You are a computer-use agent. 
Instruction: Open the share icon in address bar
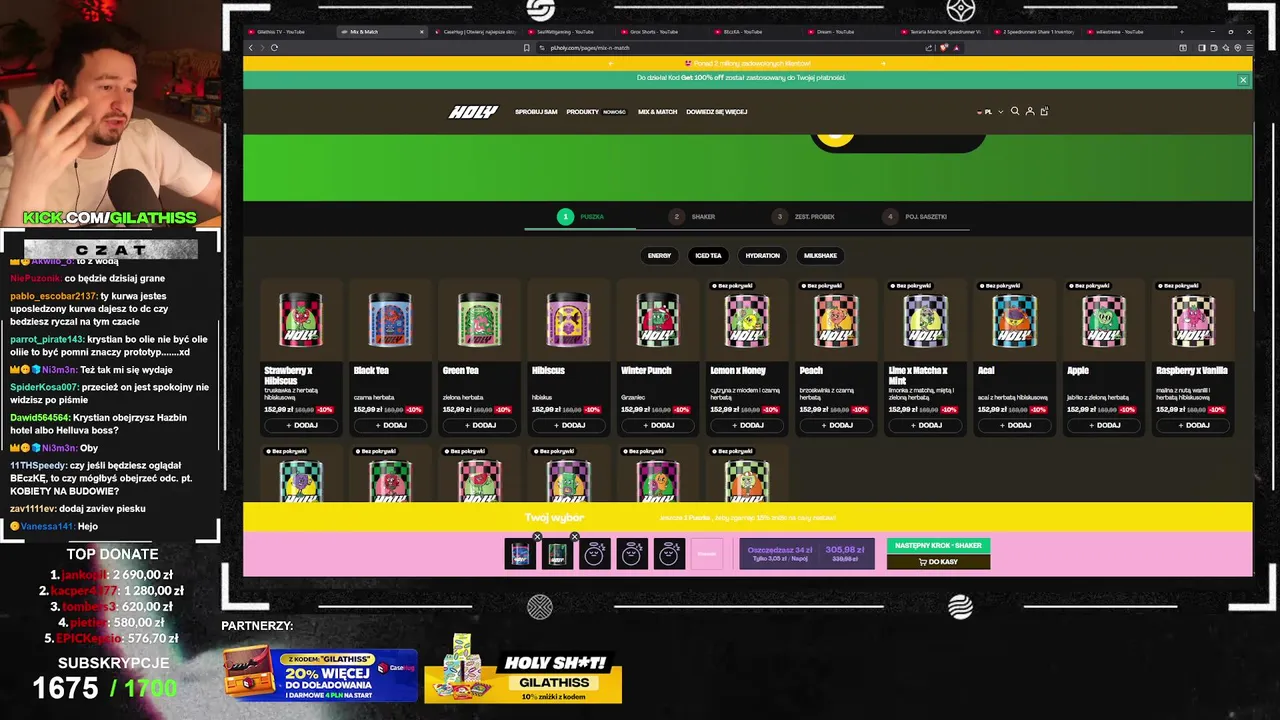click(930, 48)
